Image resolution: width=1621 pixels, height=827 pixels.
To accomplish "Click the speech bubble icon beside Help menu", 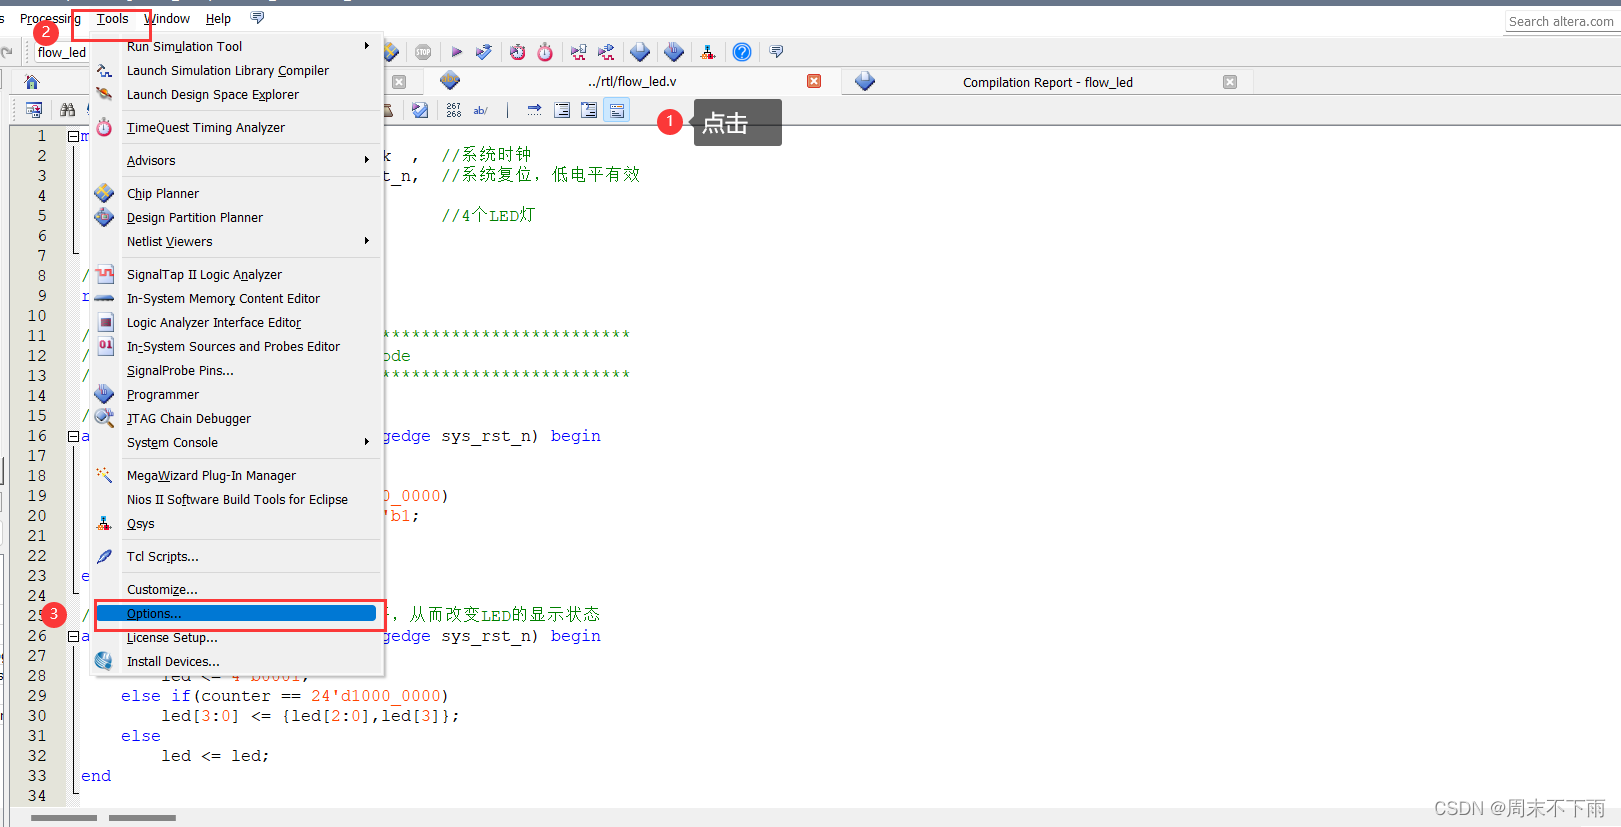I will point(257,18).
